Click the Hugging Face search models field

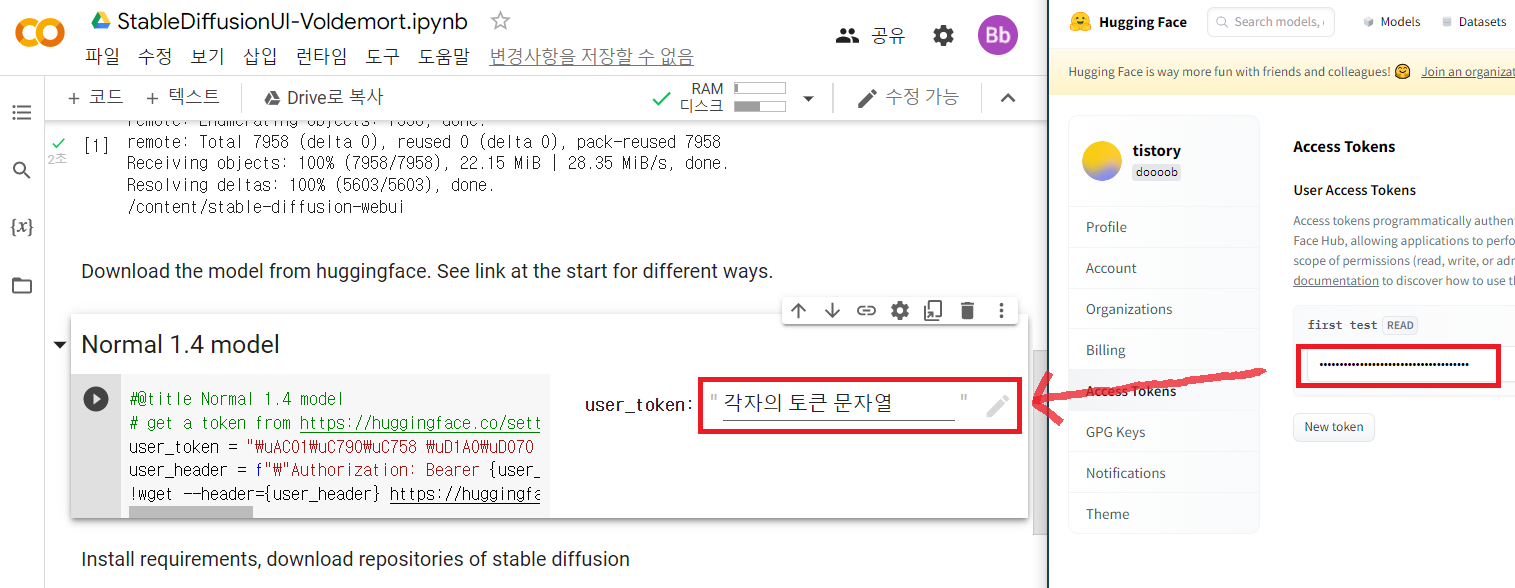1270,21
